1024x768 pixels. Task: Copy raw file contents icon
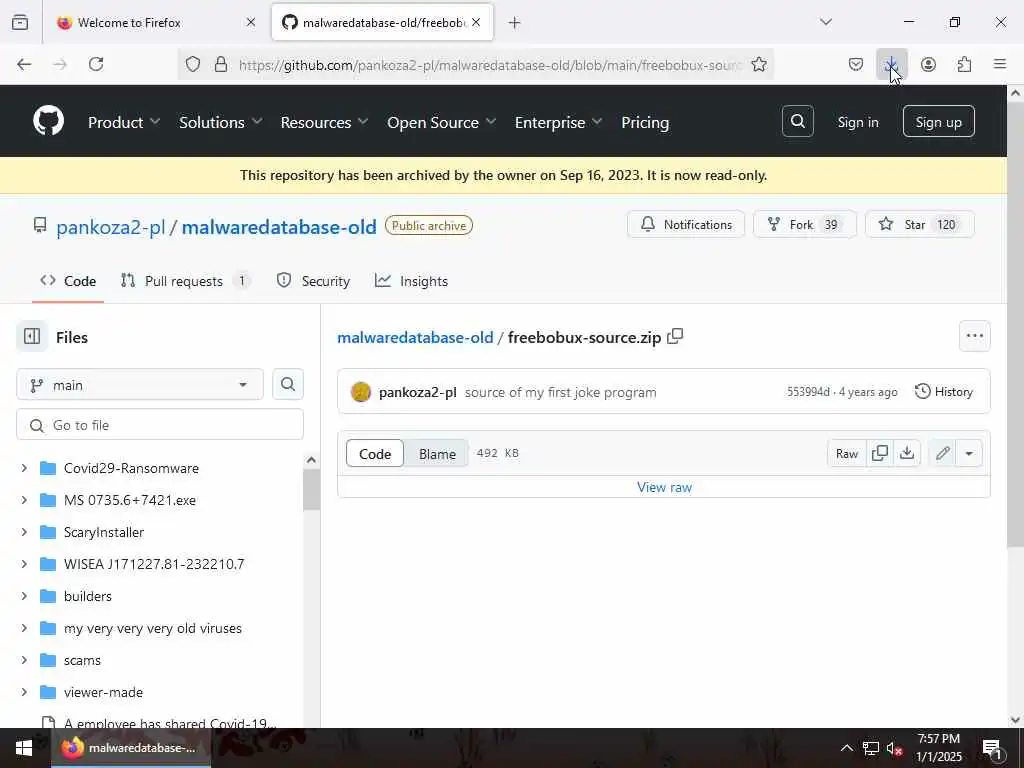click(880, 453)
